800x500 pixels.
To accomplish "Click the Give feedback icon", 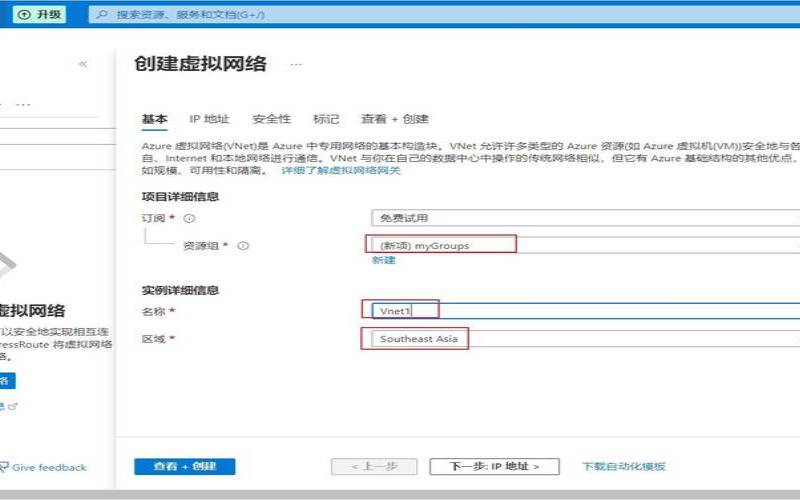I will click(5, 467).
